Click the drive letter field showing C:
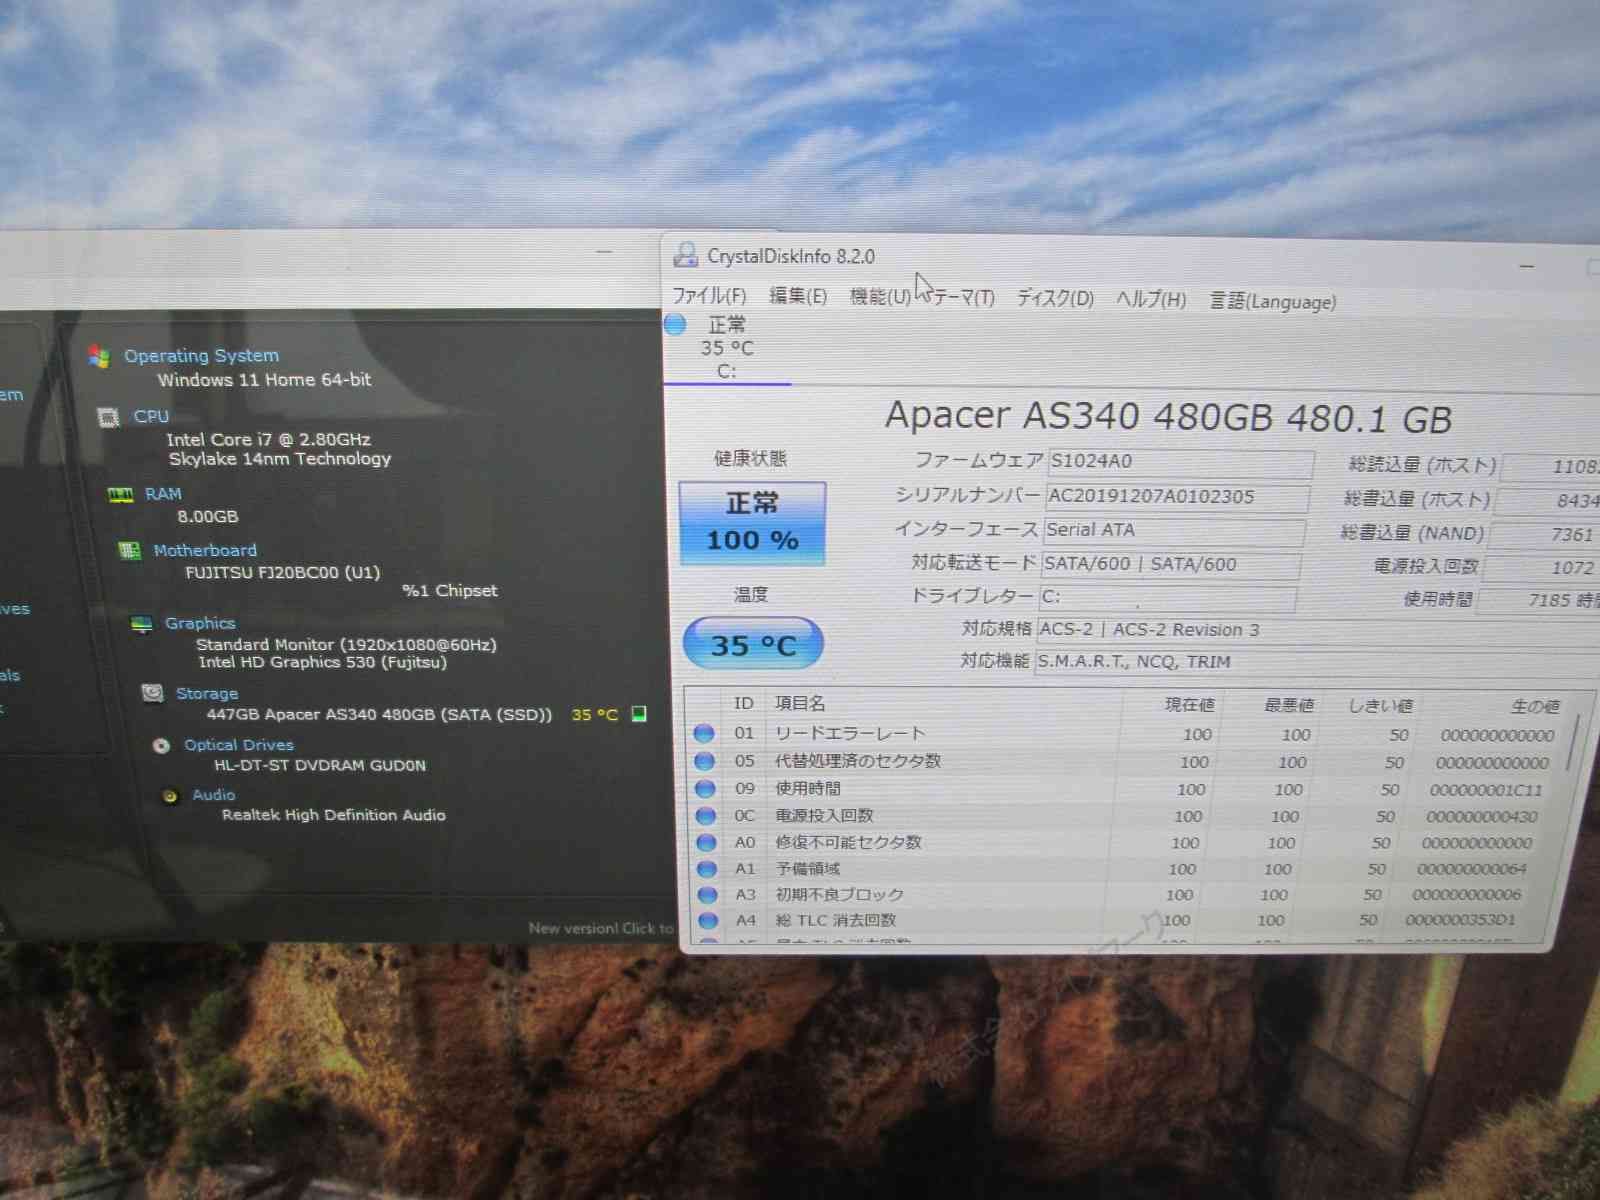Image resolution: width=1600 pixels, height=1200 pixels. point(1168,598)
